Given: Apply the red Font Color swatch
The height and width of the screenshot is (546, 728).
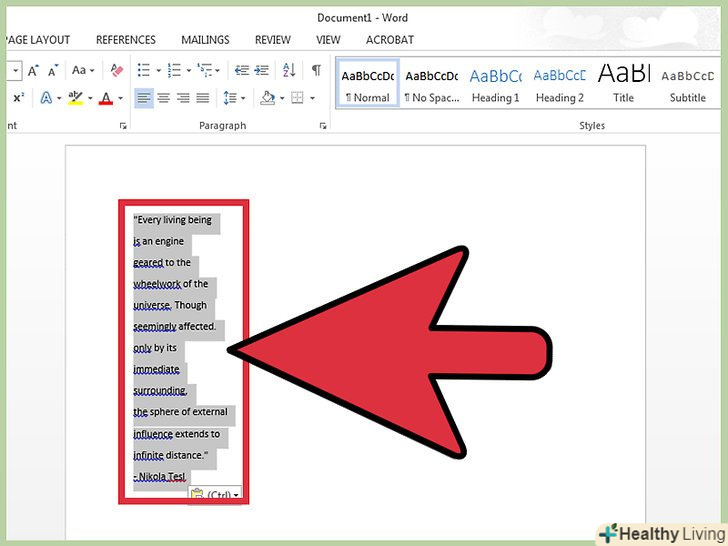Looking at the screenshot, I should [x=105, y=98].
